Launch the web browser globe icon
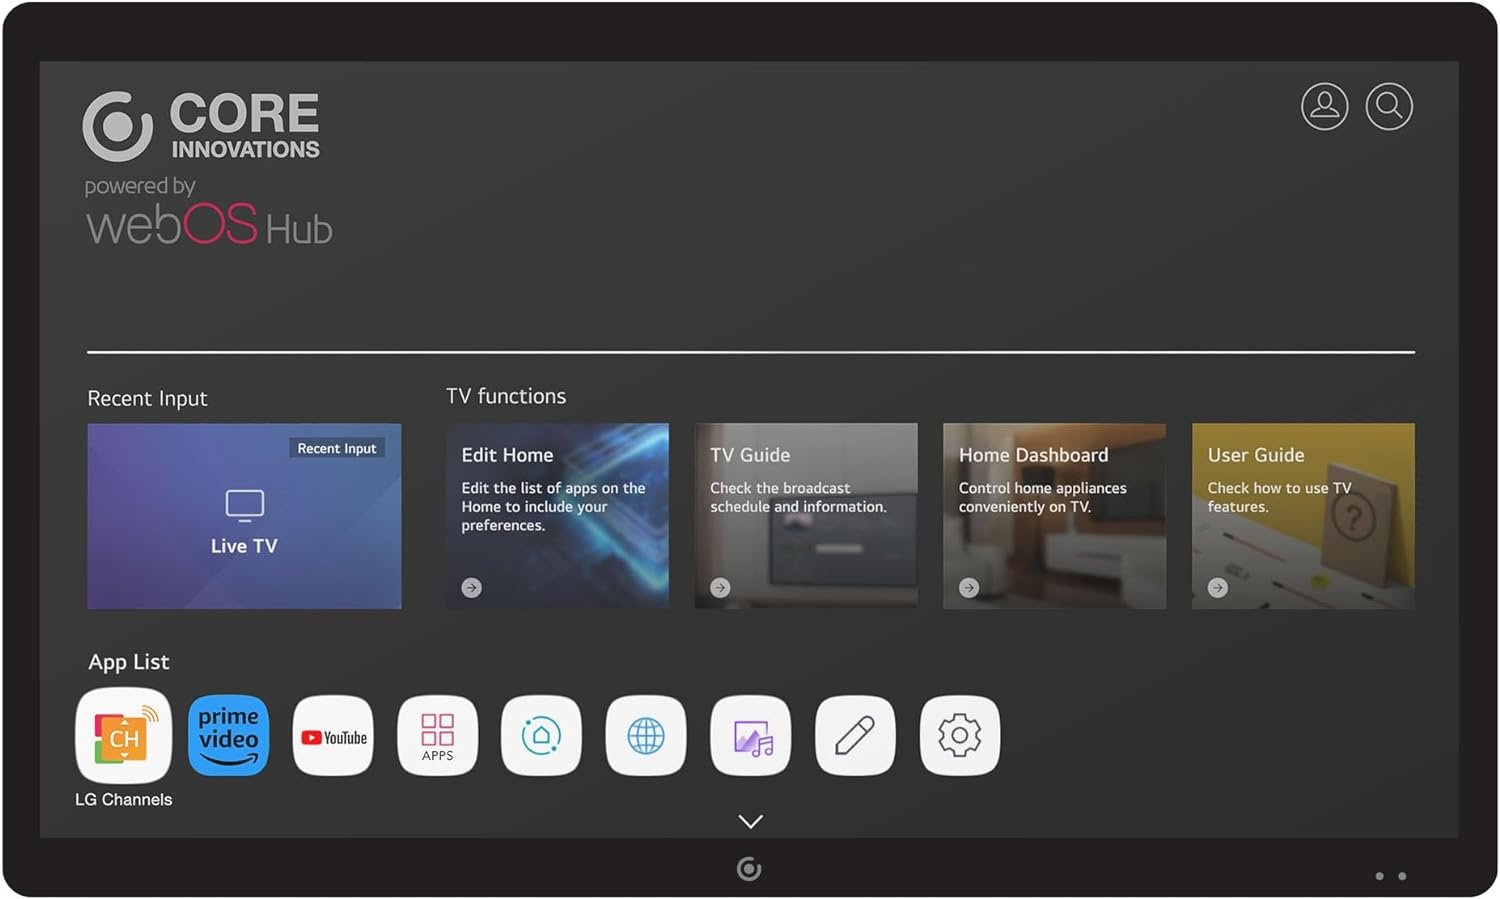Screen dimensions: 1500x899 [646, 736]
